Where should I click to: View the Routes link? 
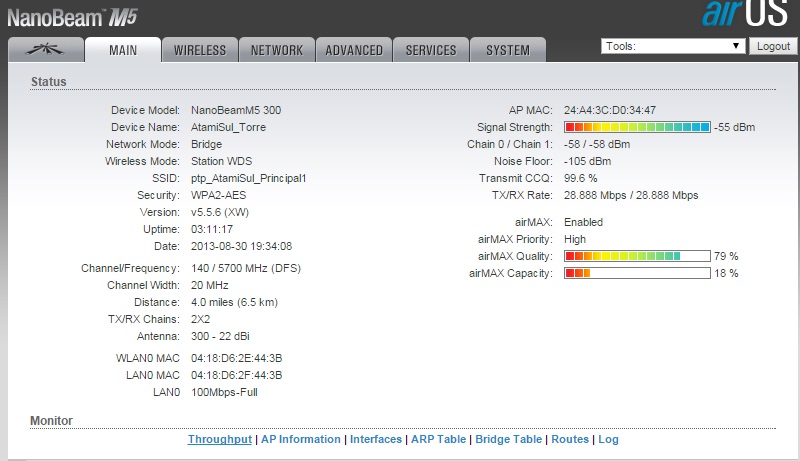click(570, 439)
